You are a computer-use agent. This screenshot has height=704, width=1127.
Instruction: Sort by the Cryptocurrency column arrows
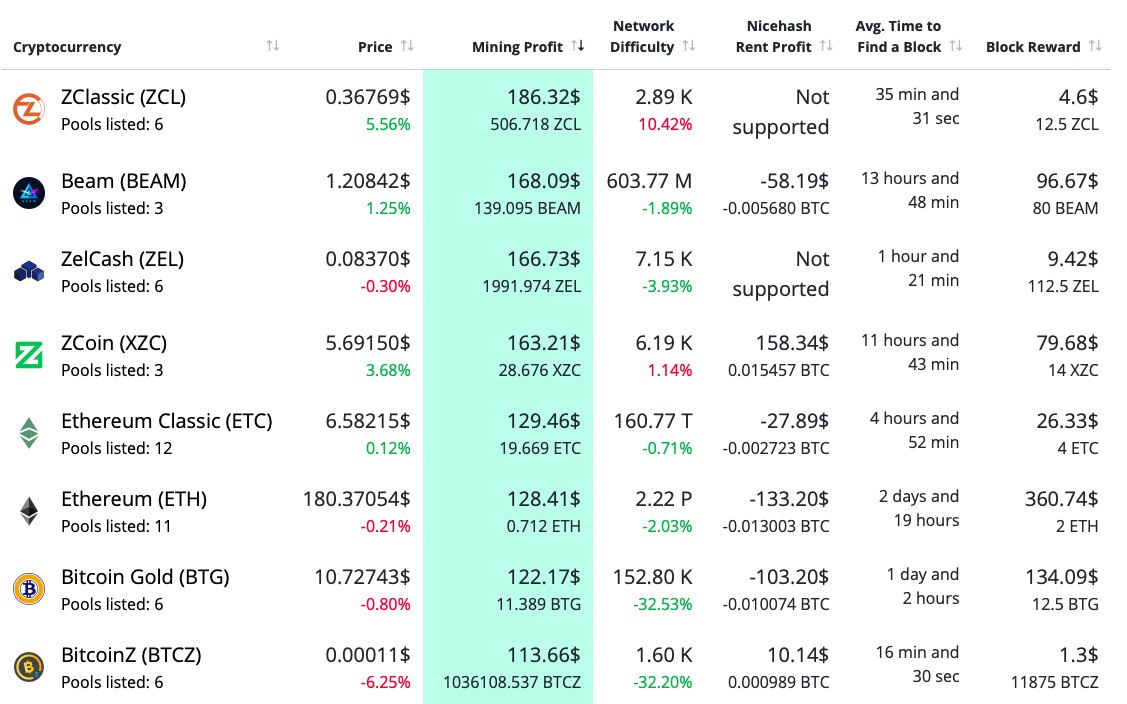272,46
